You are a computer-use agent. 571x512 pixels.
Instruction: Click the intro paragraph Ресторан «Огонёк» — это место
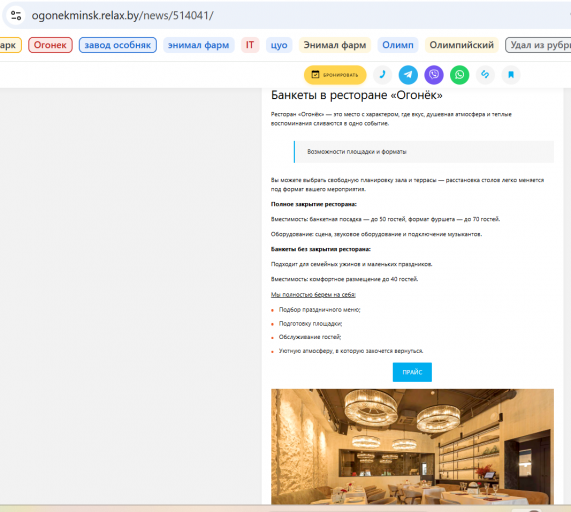391,119
